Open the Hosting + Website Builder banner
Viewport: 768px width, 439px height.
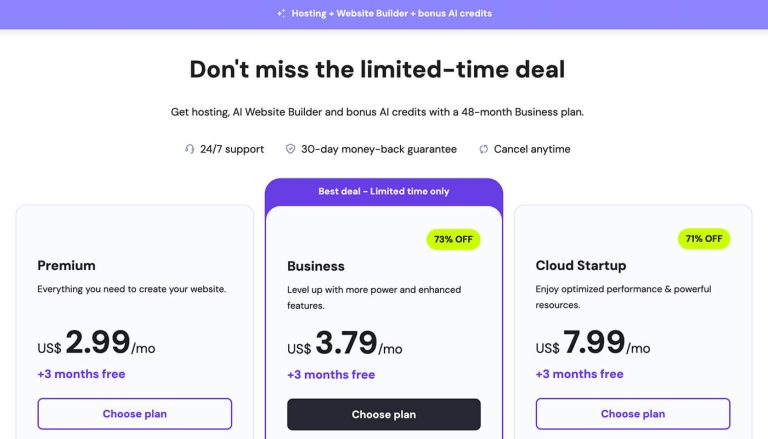[x=384, y=14]
